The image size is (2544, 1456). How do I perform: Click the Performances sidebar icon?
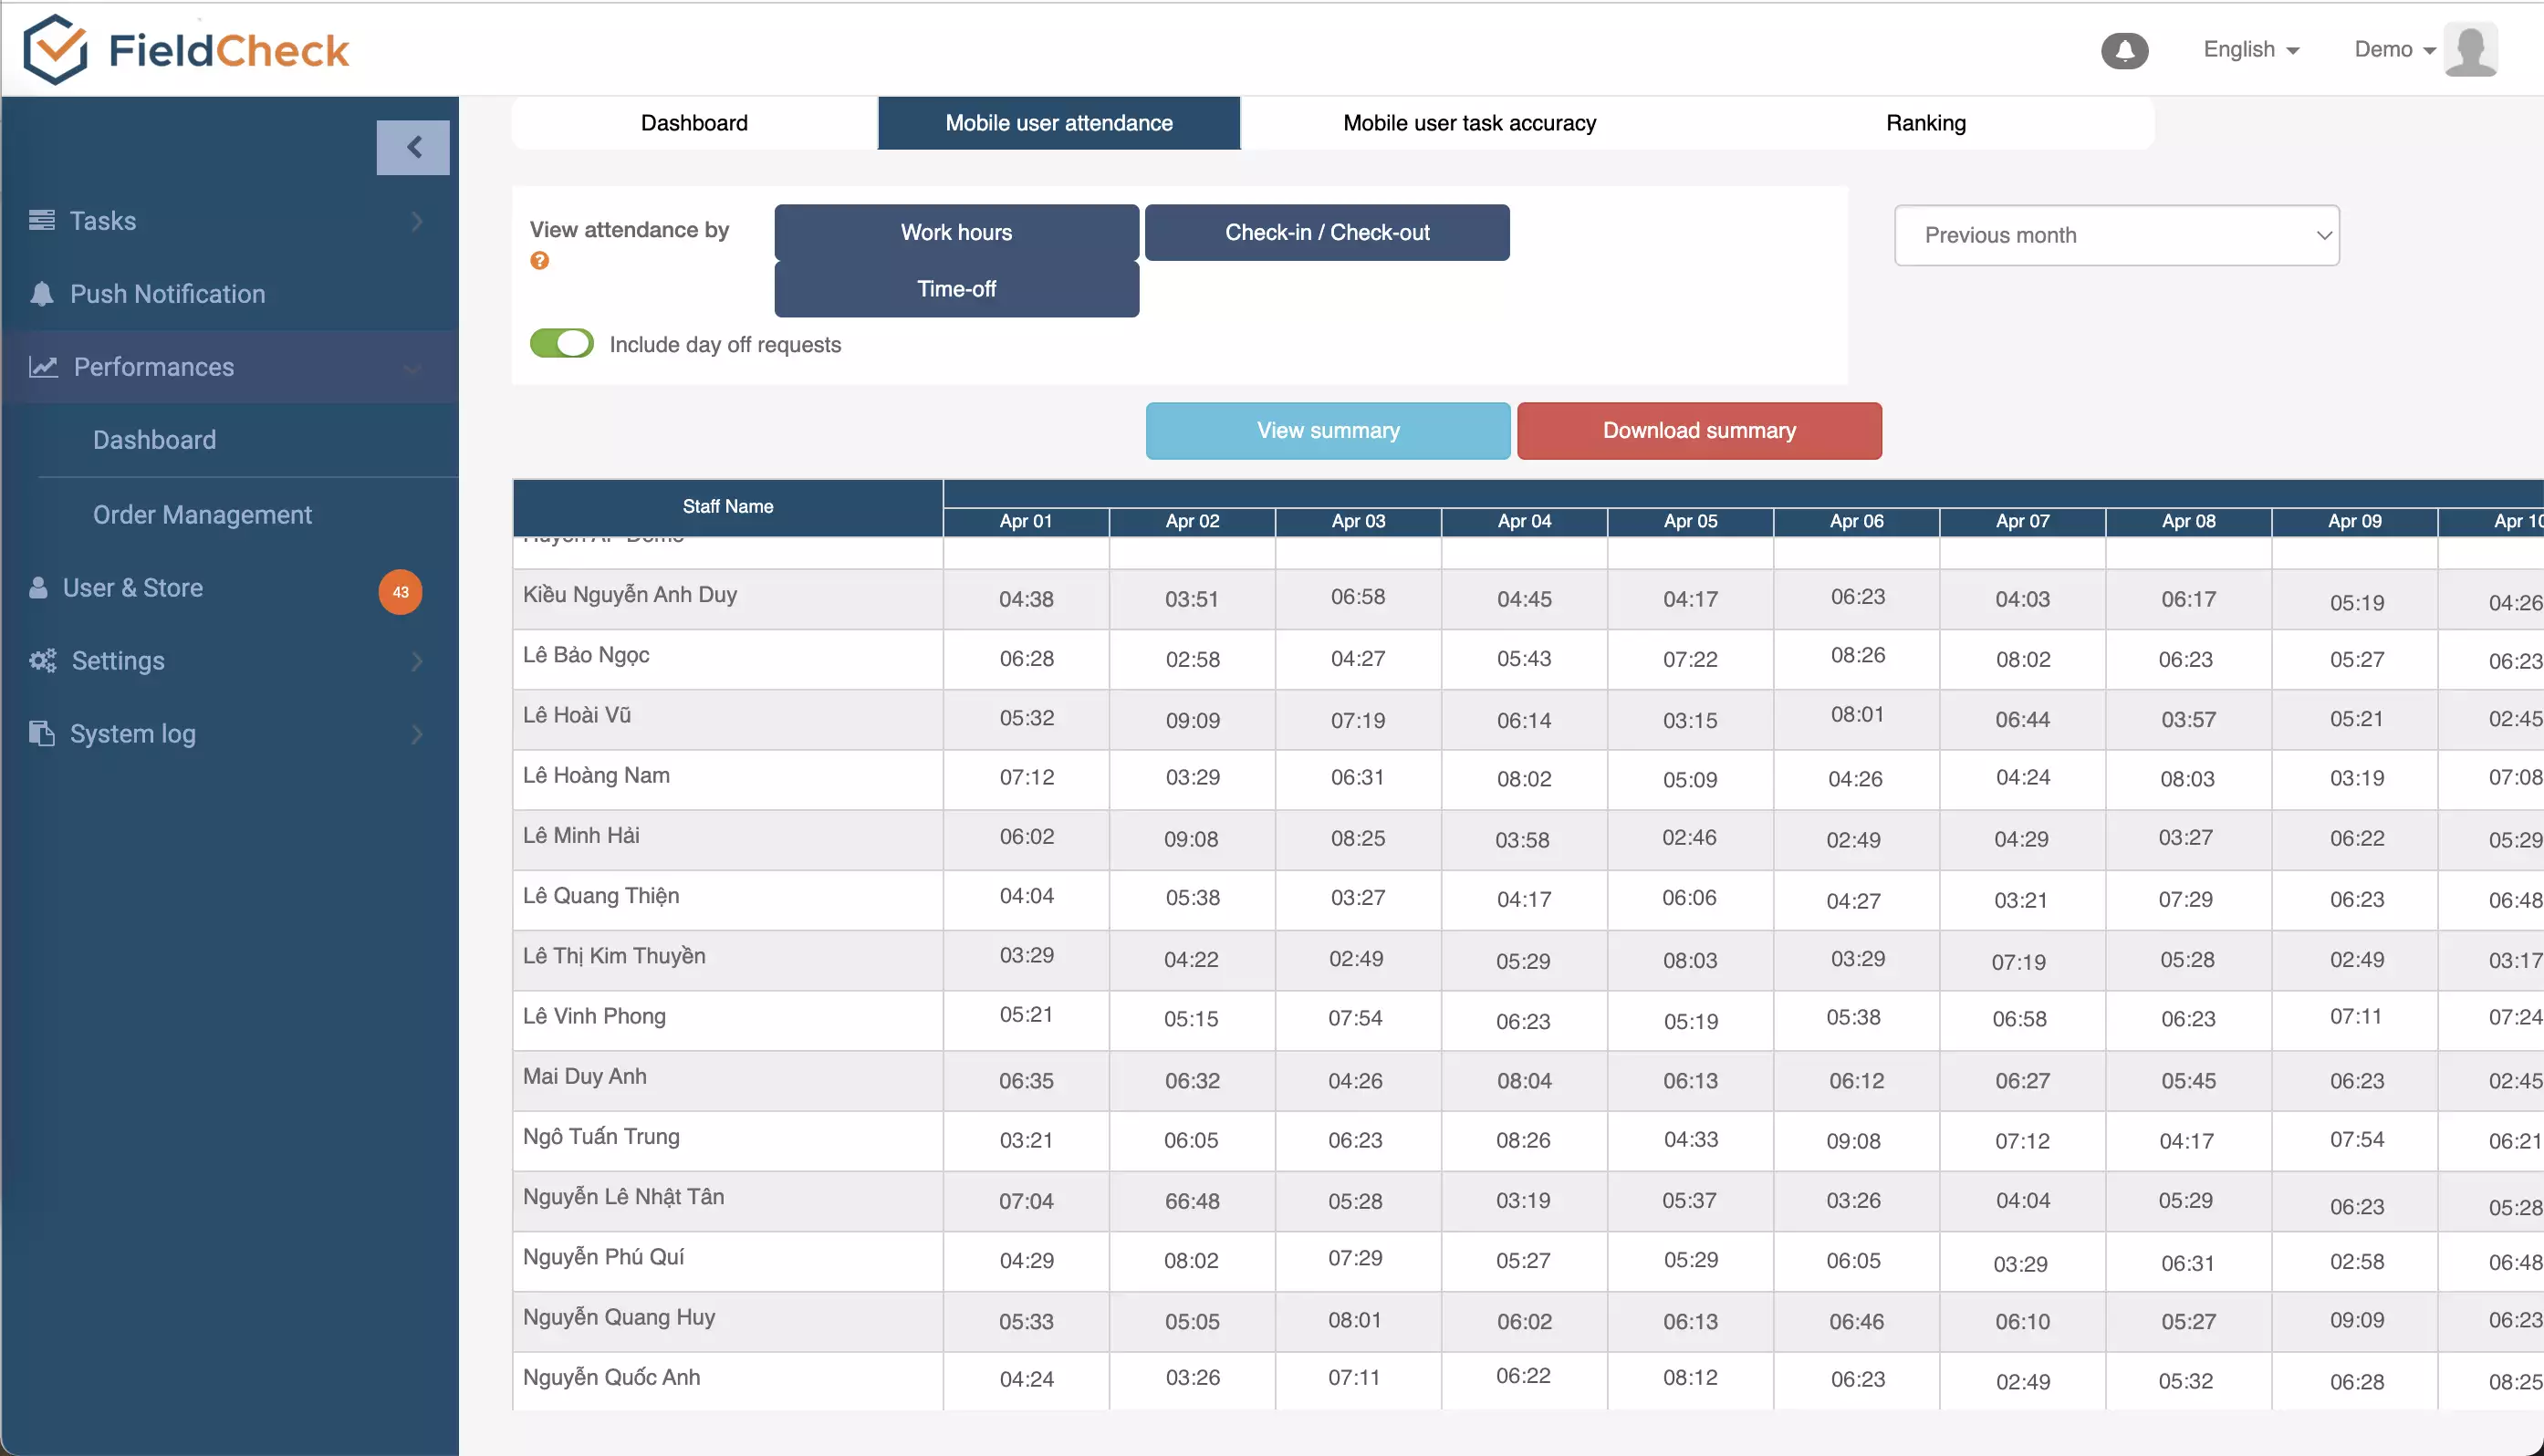42,365
